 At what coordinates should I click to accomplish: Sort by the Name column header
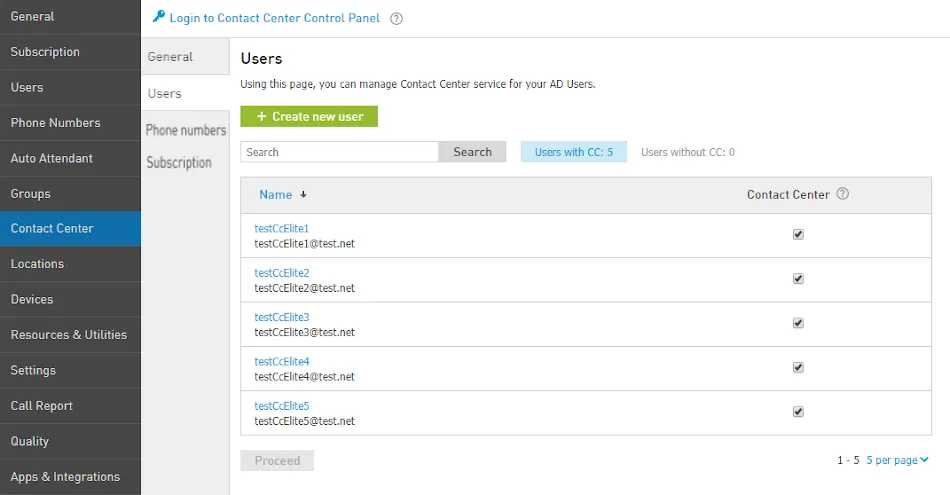276,194
